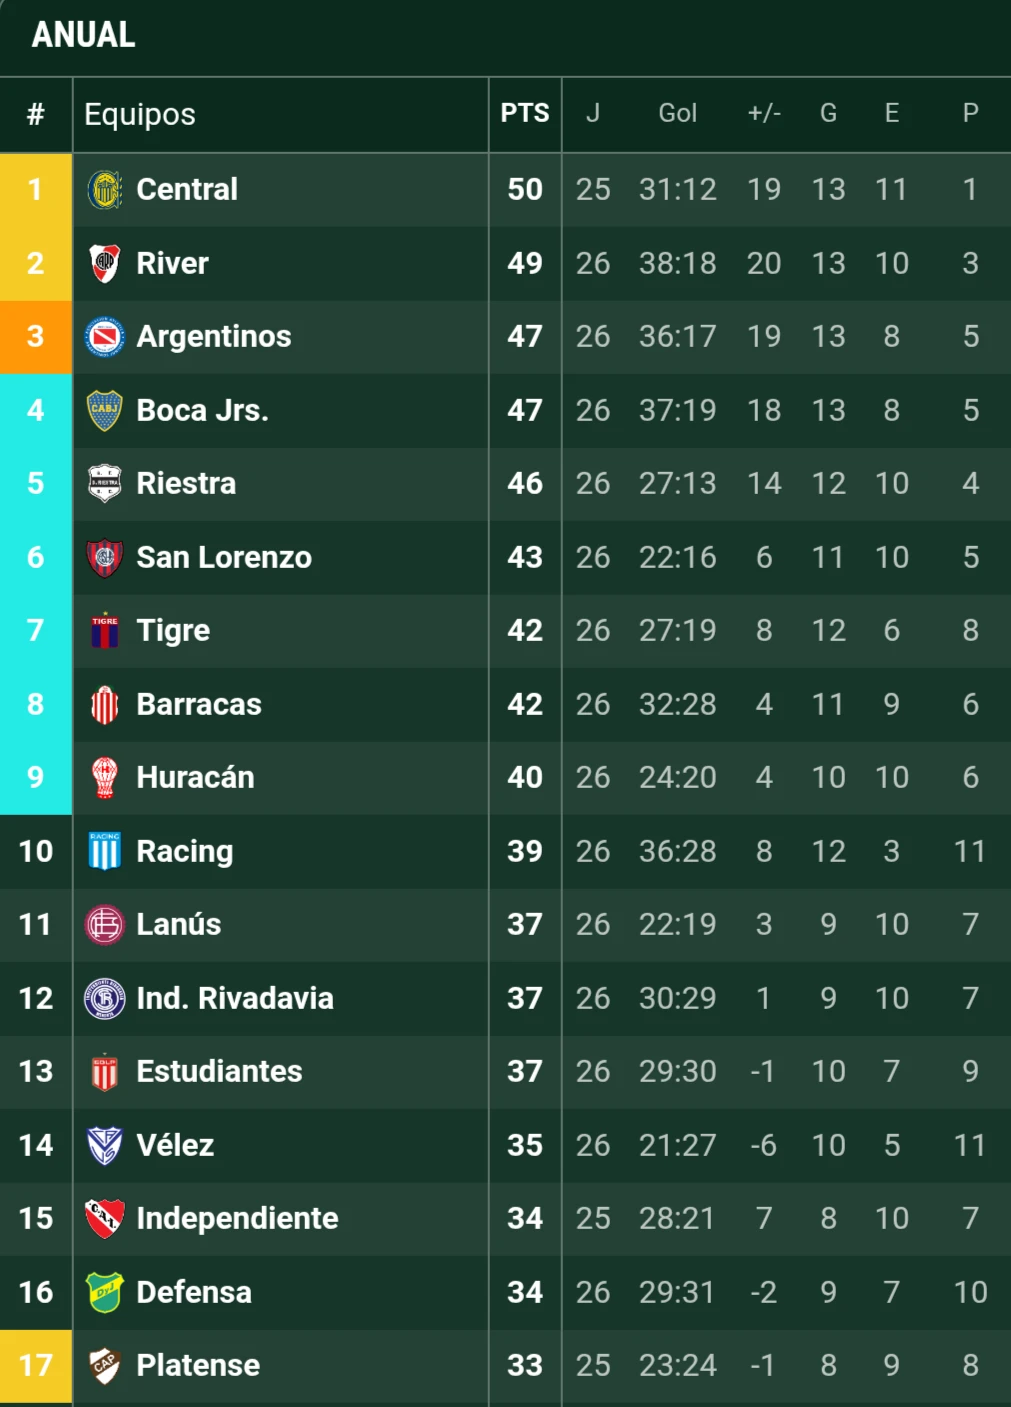
Task: Click the Gol column header
Action: point(677,114)
